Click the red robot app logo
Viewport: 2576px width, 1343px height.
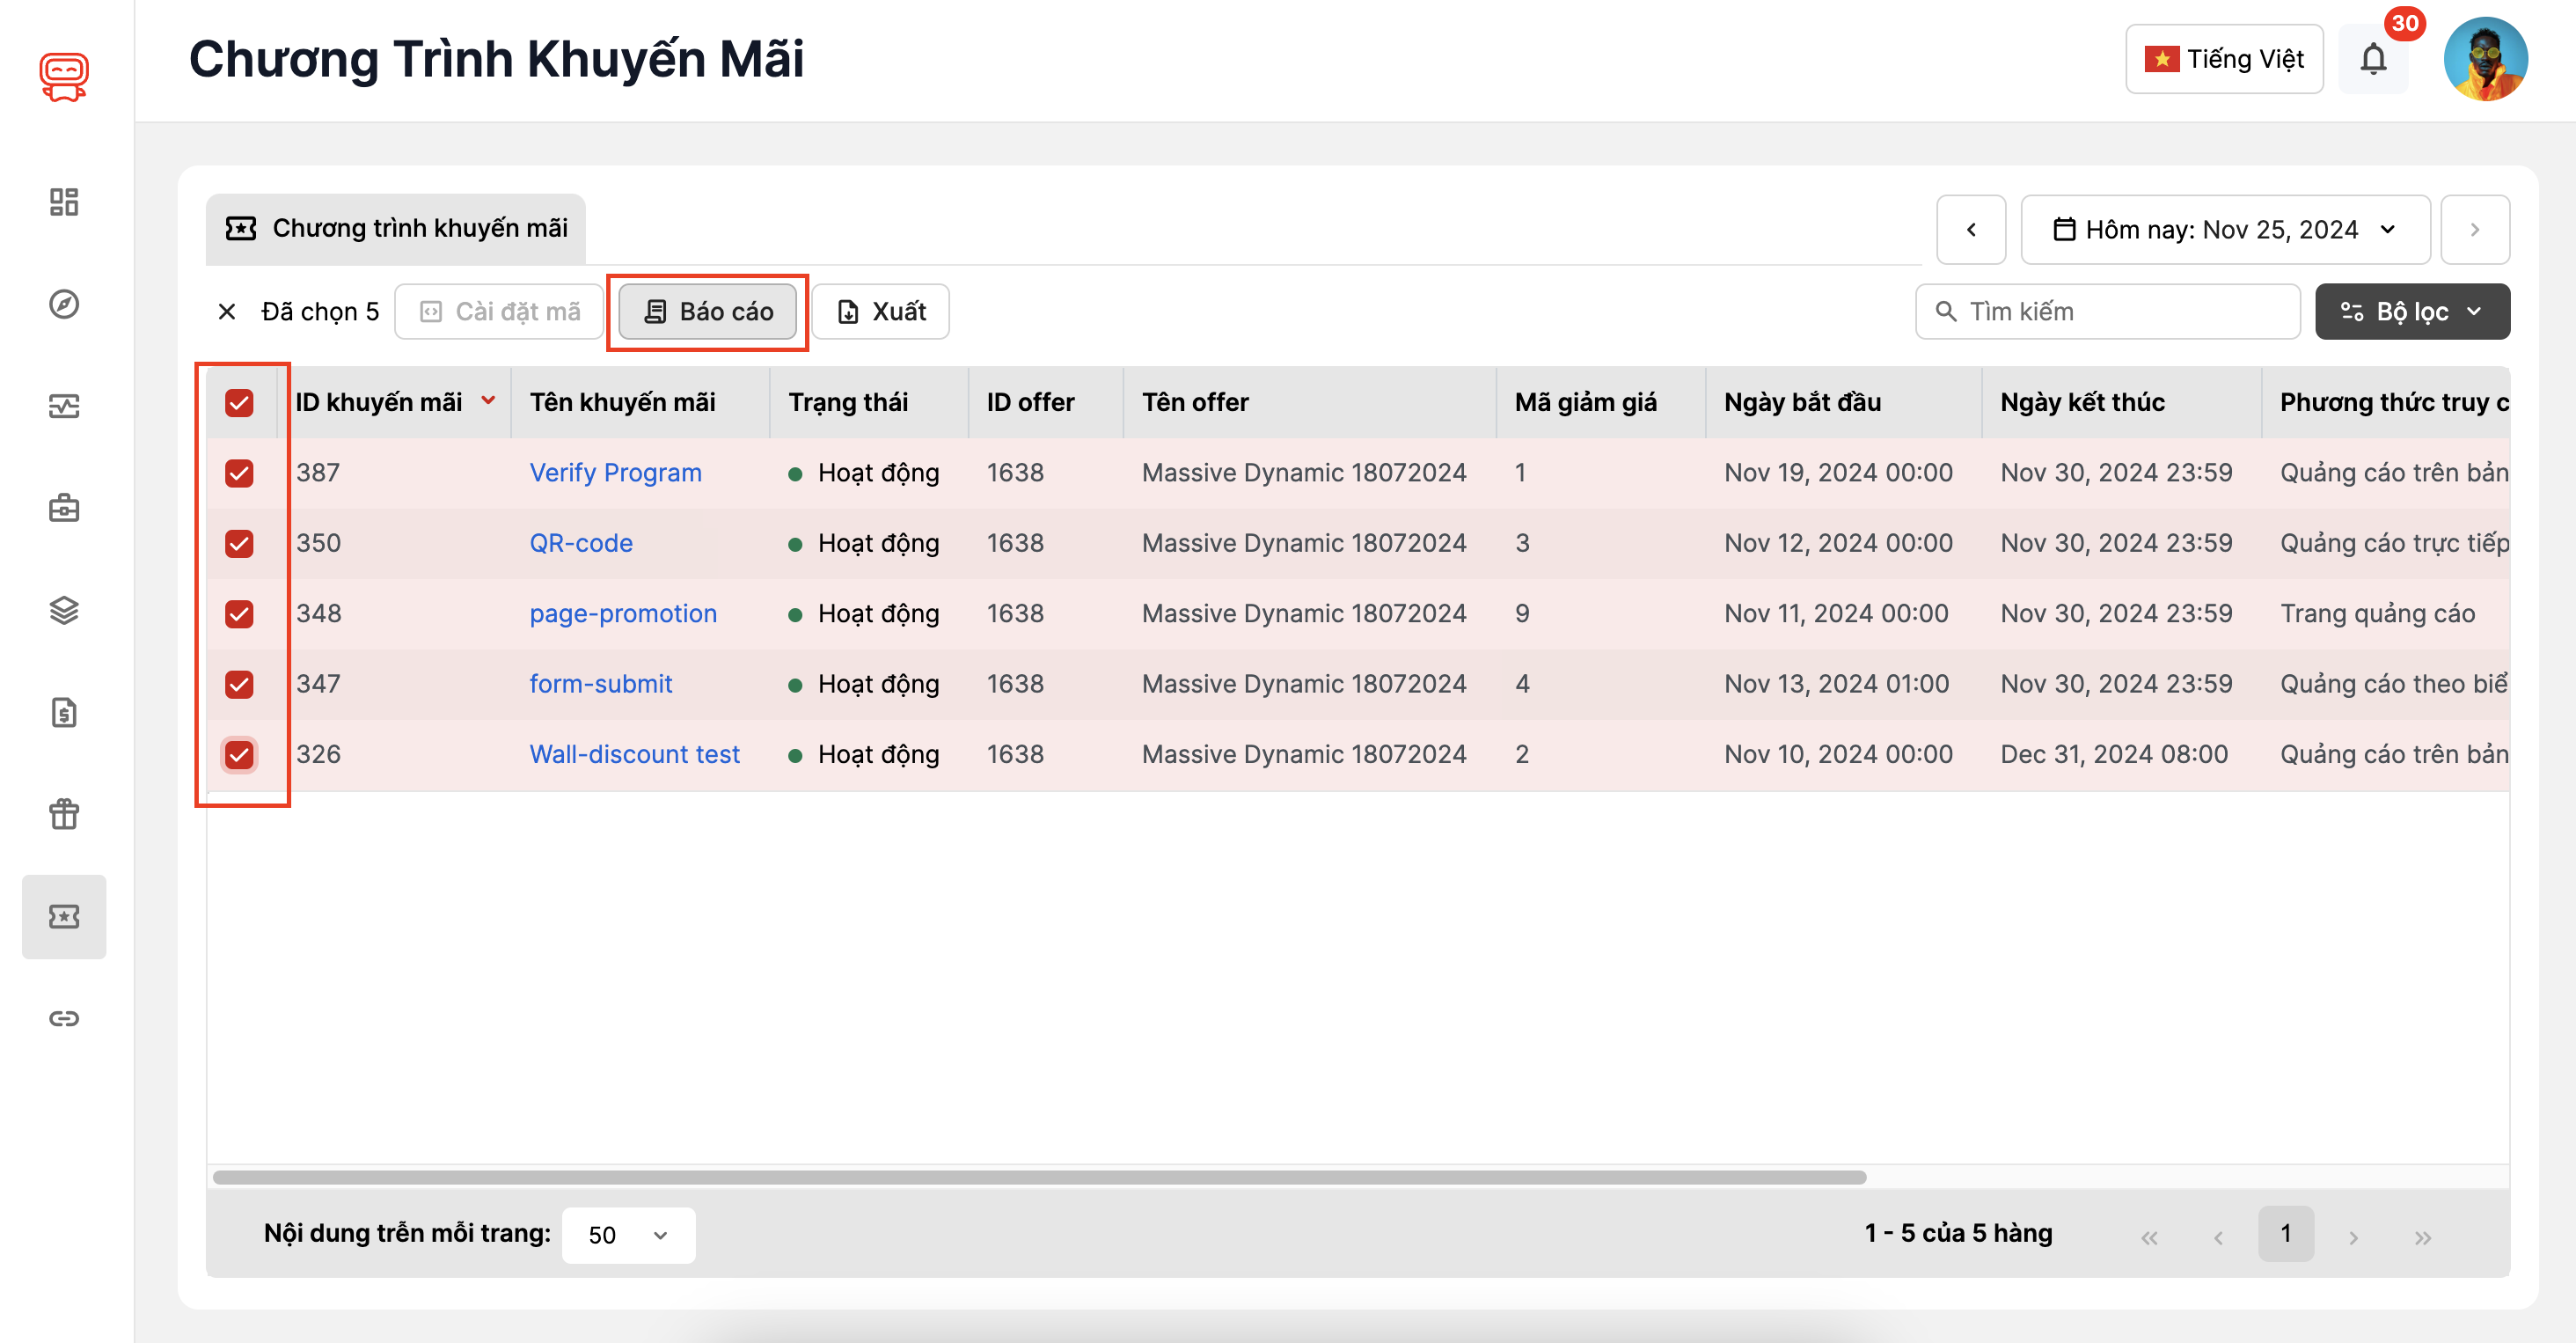(x=64, y=77)
